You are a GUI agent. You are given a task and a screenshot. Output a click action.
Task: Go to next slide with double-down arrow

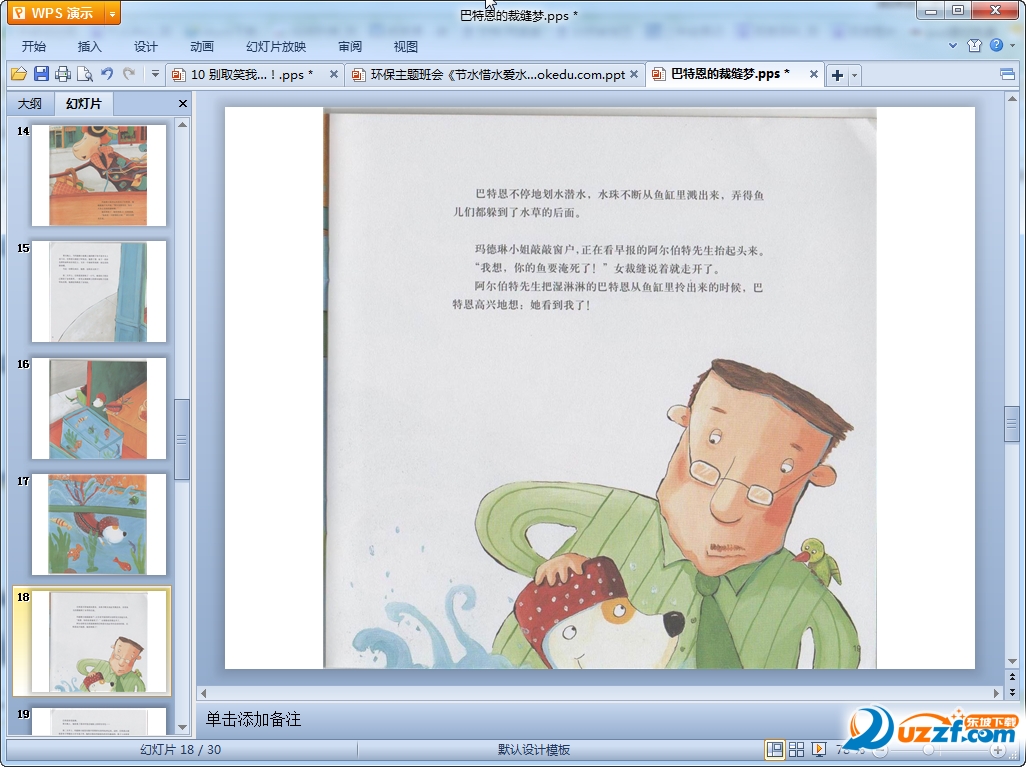click(1012, 692)
